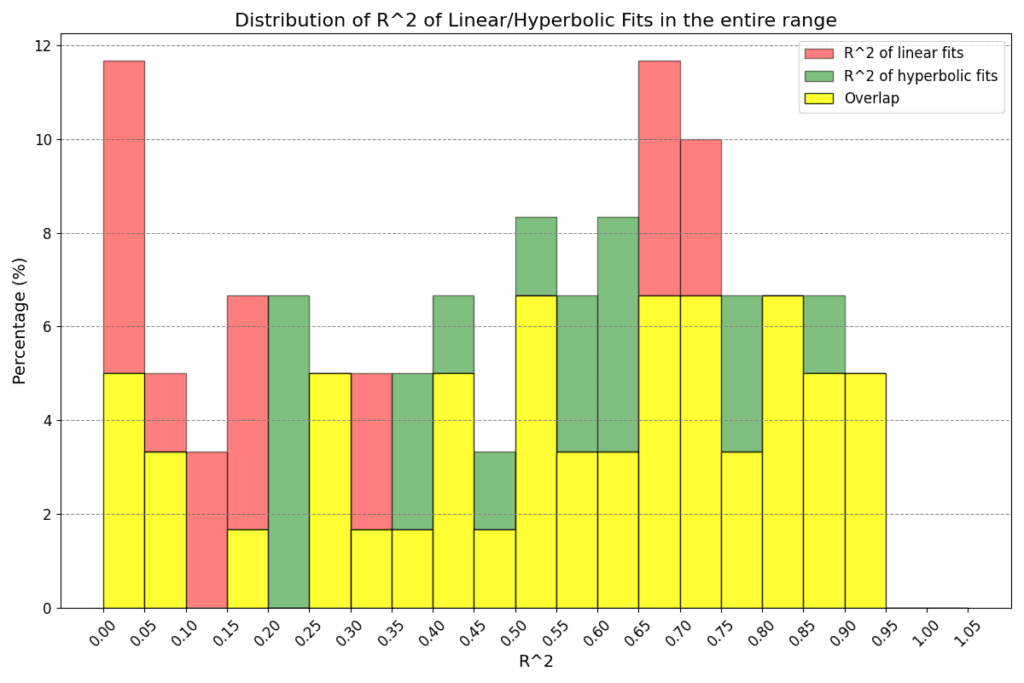This screenshot has height=683, width=1024.
Task: Click the x-axis tick label 0.80
Action: [760, 633]
